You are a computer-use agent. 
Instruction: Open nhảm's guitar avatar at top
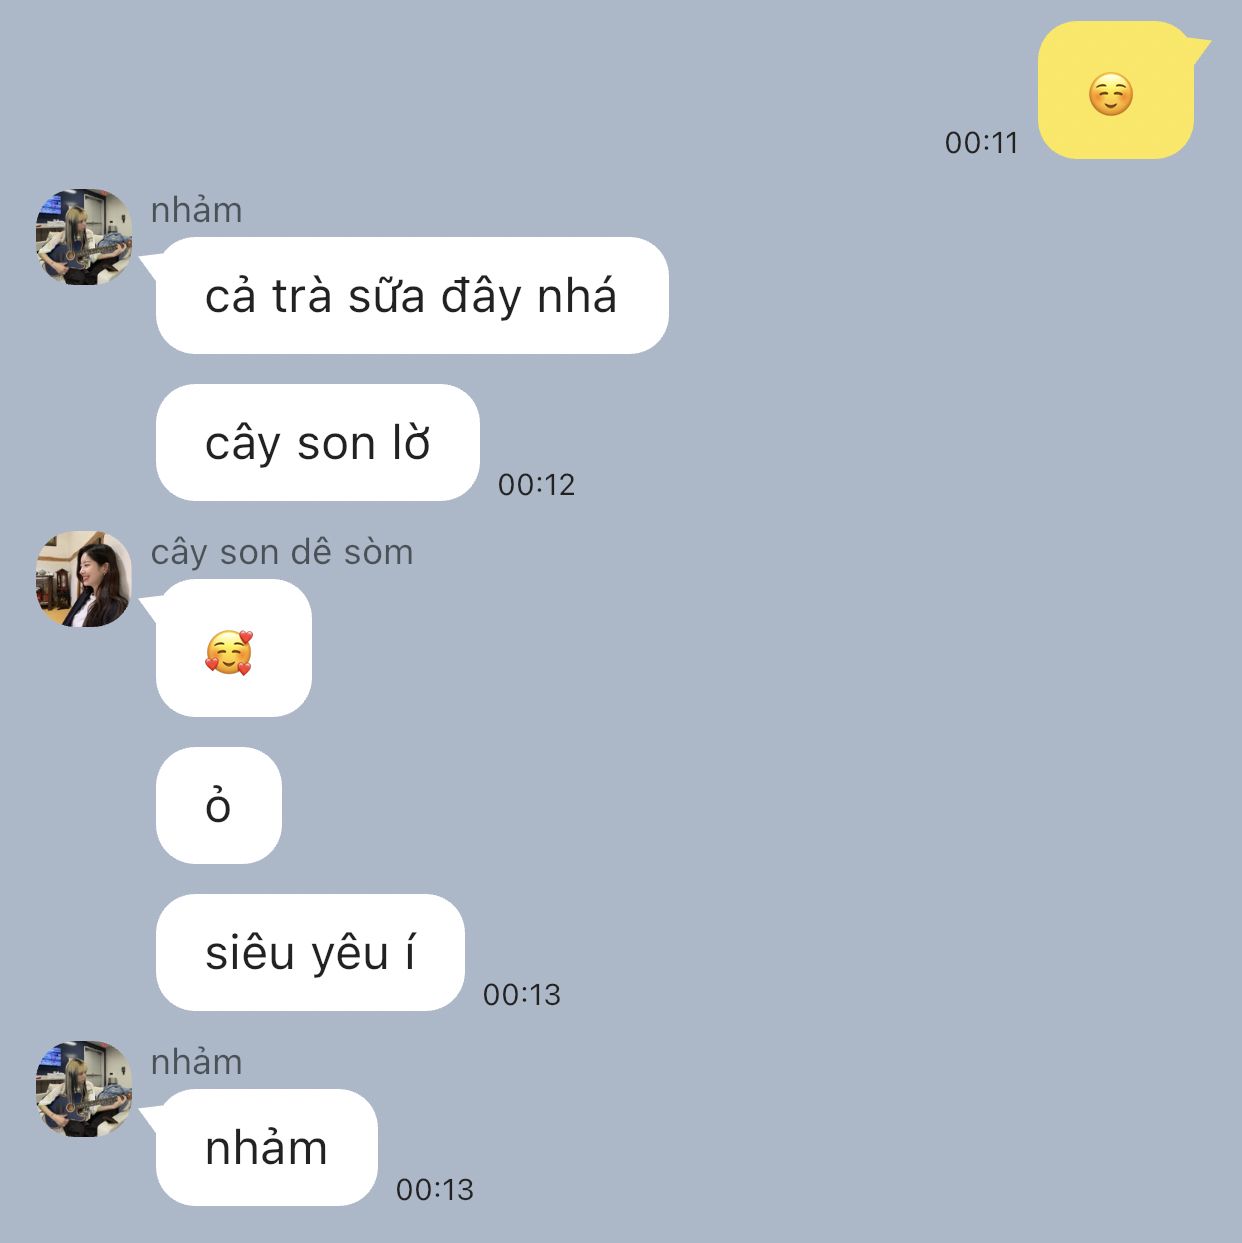point(84,237)
